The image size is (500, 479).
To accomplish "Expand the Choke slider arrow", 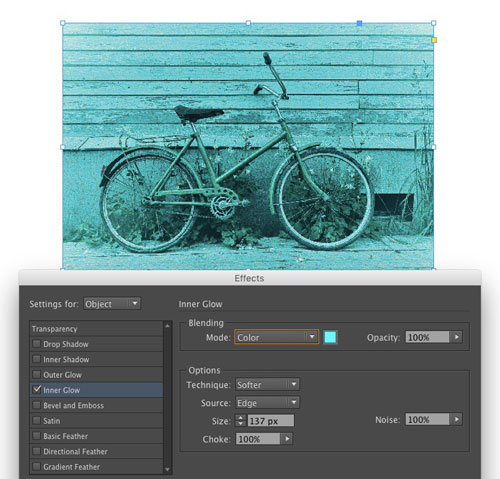I will [x=287, y=439].
